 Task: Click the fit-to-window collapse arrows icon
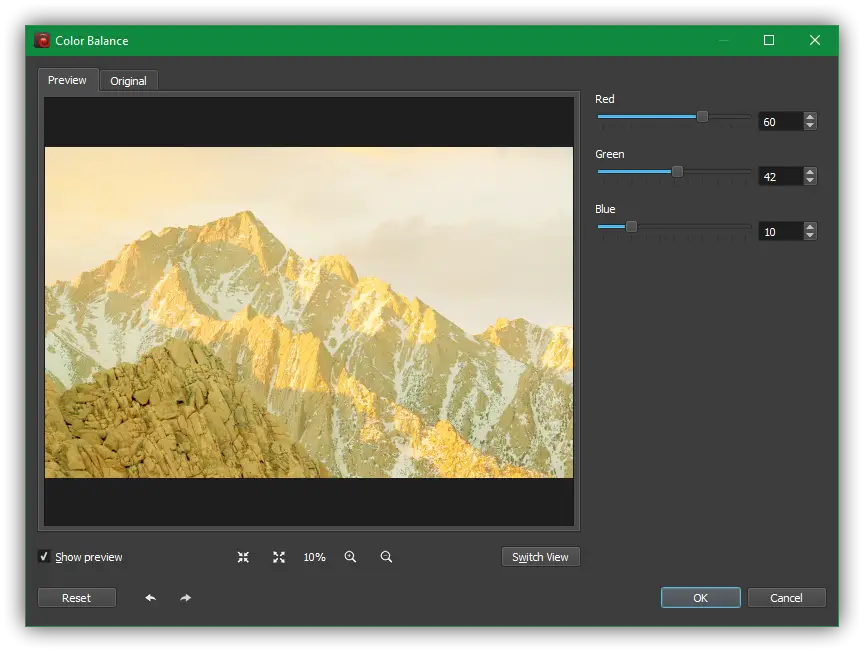point(243,557)
